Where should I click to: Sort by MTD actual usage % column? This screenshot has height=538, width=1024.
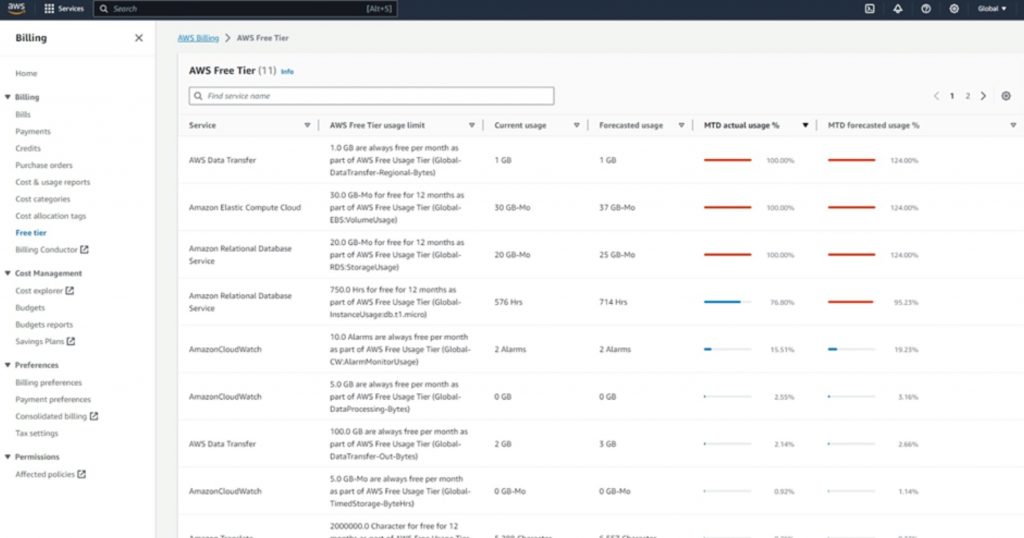coord(805,125)
